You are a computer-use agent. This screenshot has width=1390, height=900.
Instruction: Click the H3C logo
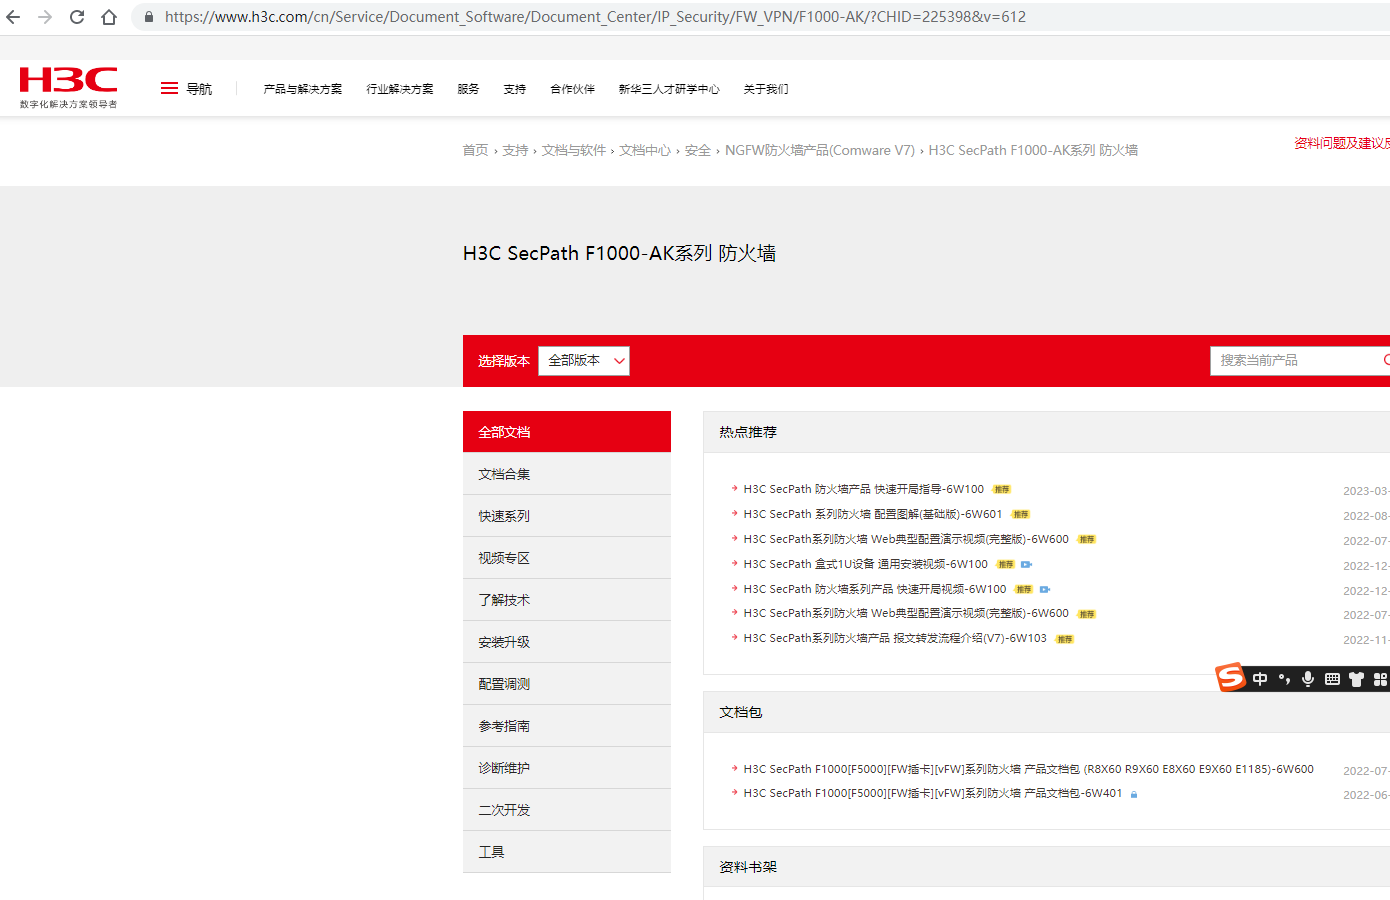[x=68, y=87]
